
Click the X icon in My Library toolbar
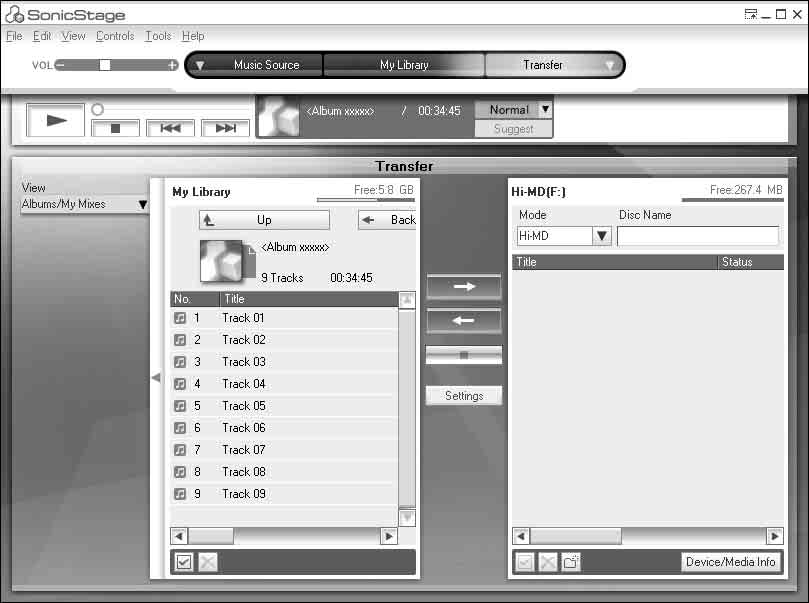[208, 562]
